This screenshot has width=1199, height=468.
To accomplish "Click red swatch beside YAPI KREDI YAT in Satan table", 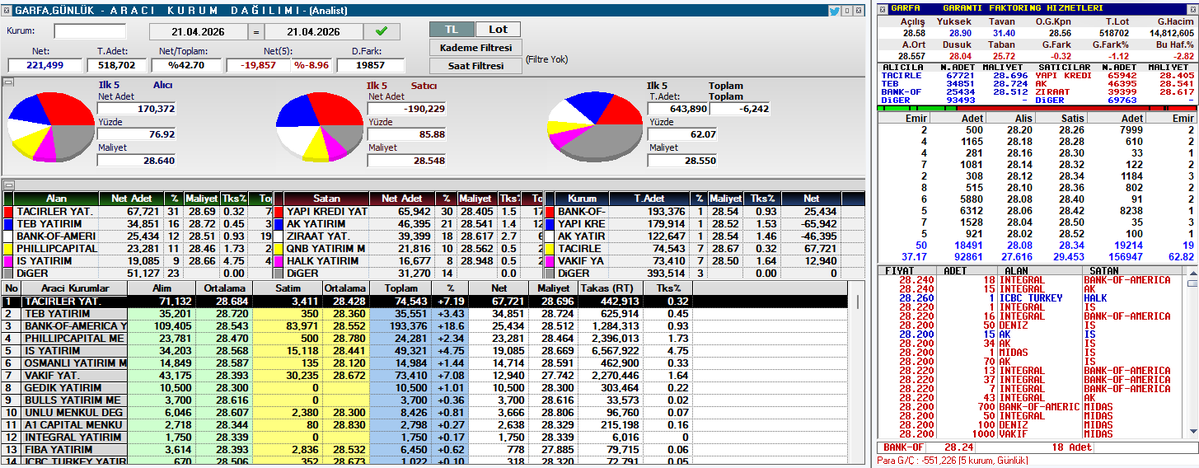I will 279,211.
